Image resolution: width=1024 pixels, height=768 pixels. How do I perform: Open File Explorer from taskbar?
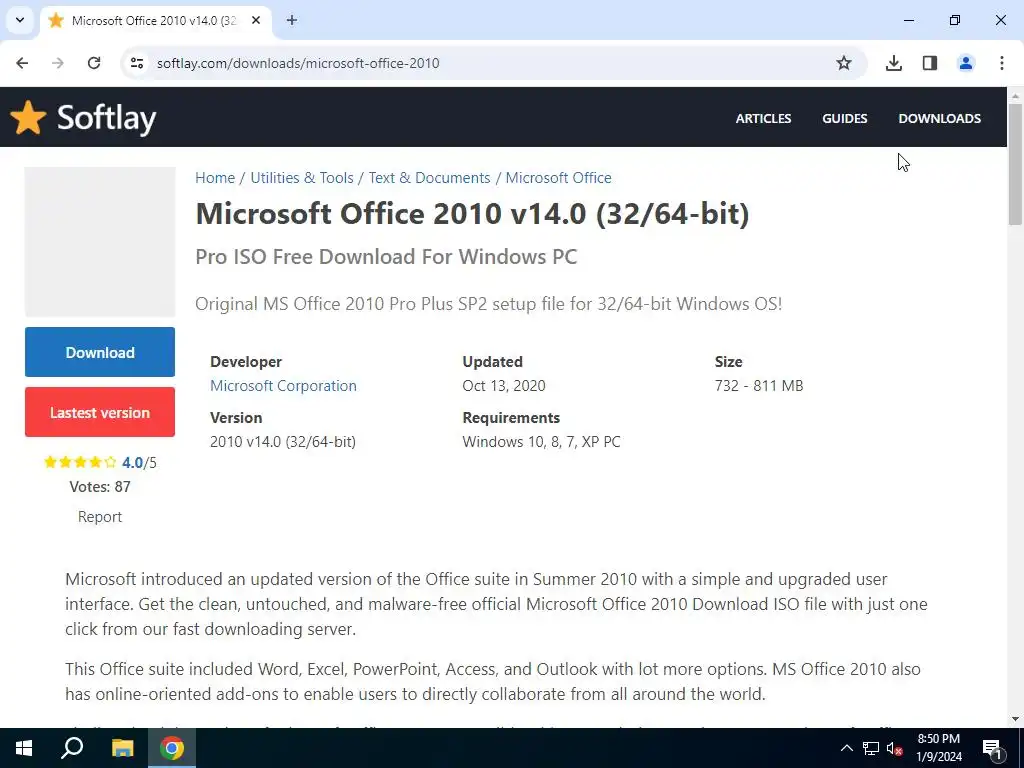pyautogui.click(x=122, y=748)
